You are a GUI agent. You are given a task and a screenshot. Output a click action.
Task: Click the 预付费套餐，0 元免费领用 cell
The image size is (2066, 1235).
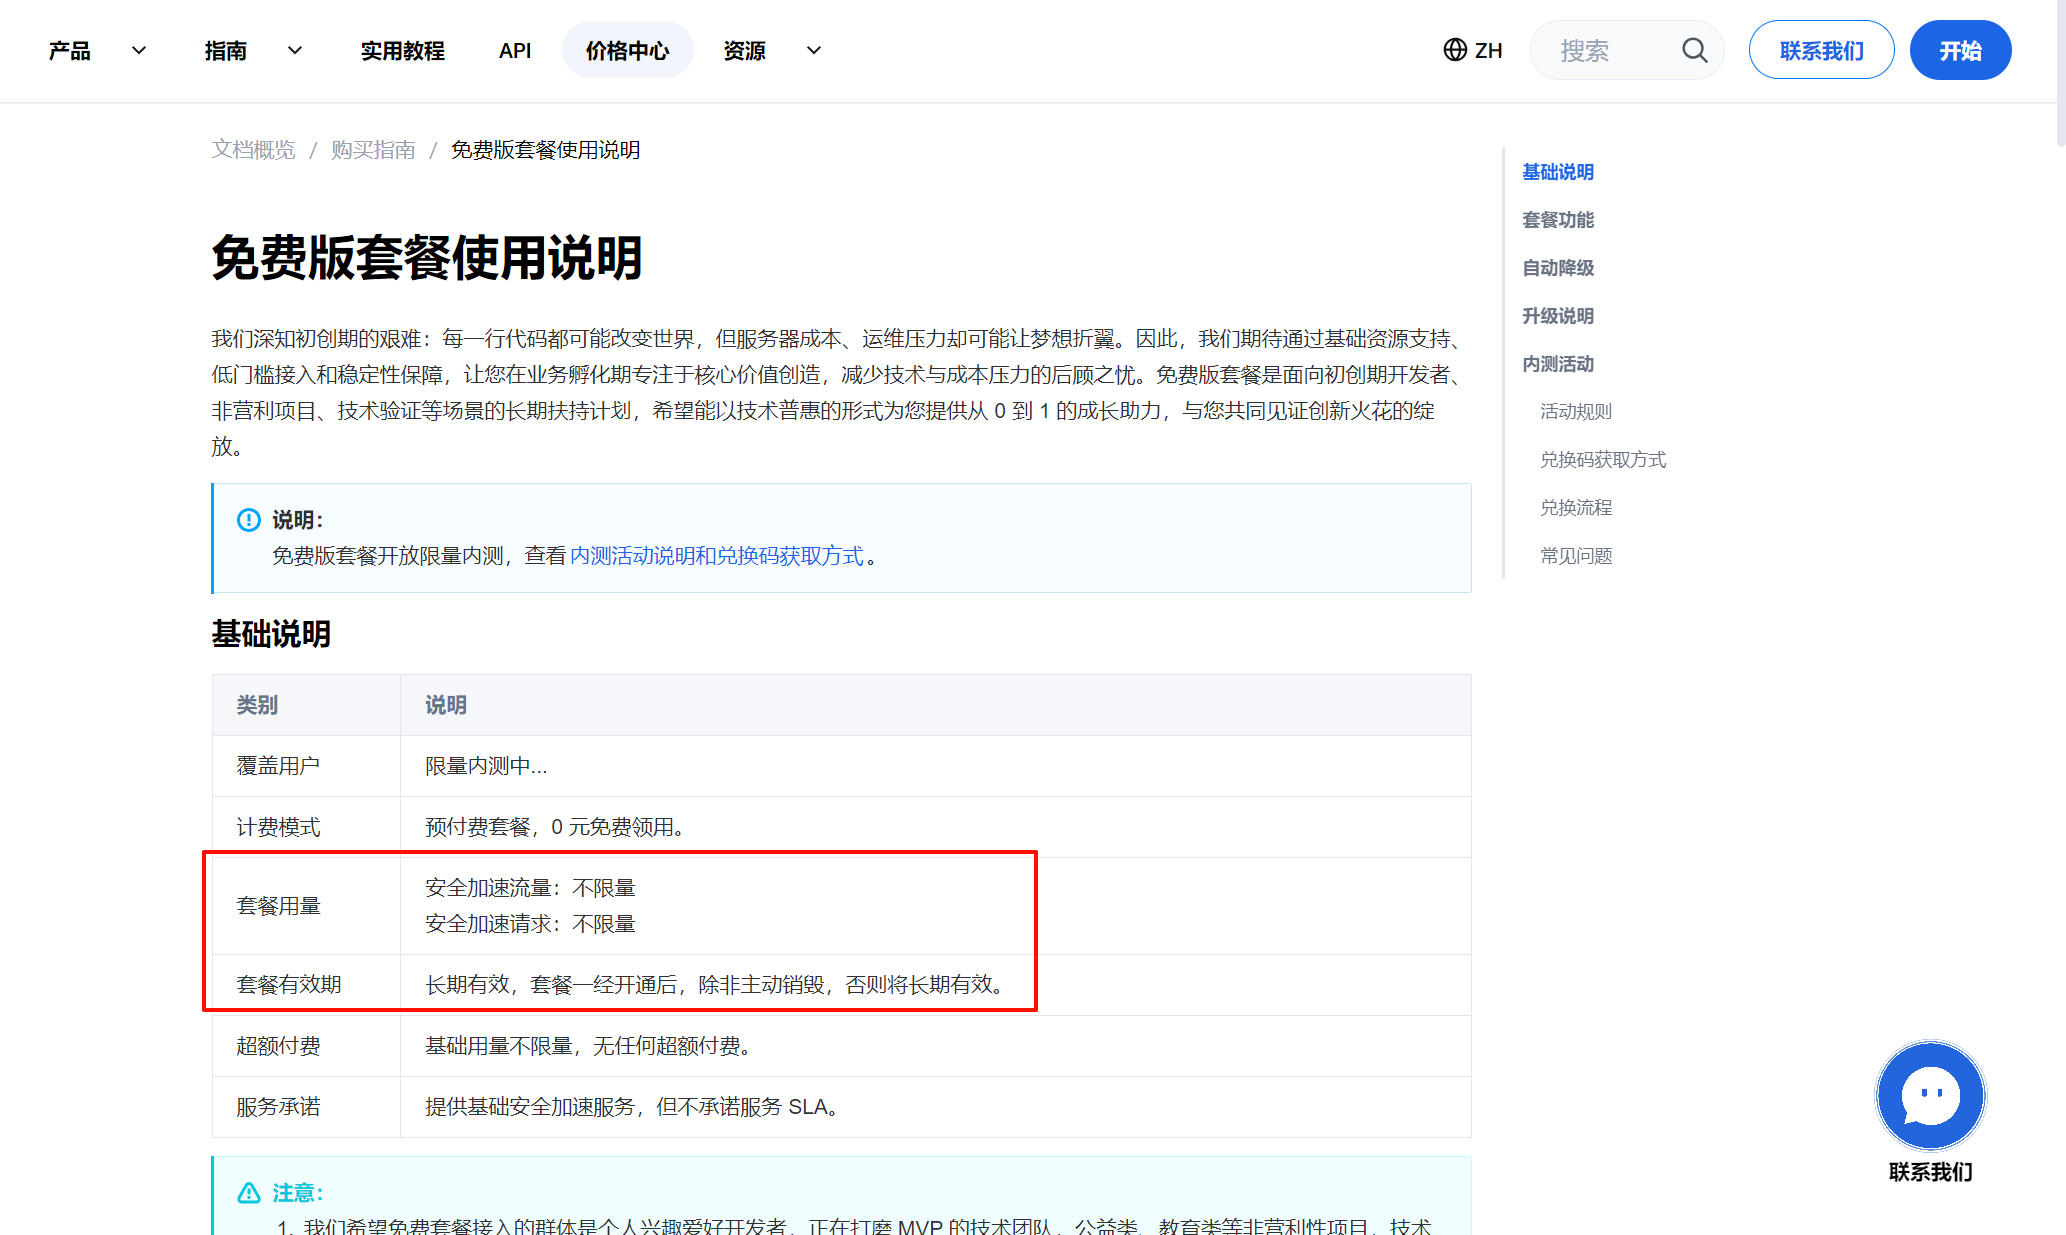pyautogui.click(x=936, y=827)
